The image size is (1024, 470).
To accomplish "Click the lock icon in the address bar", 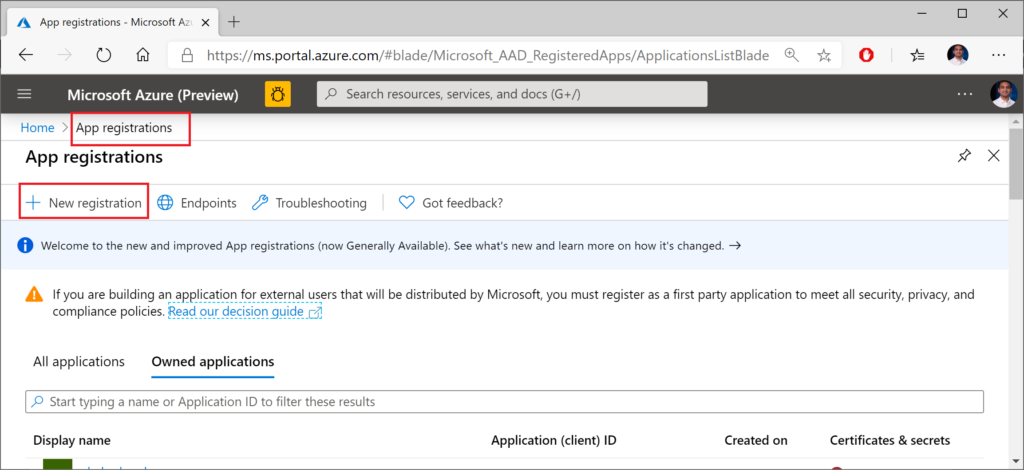I will (x=187, y=55).
